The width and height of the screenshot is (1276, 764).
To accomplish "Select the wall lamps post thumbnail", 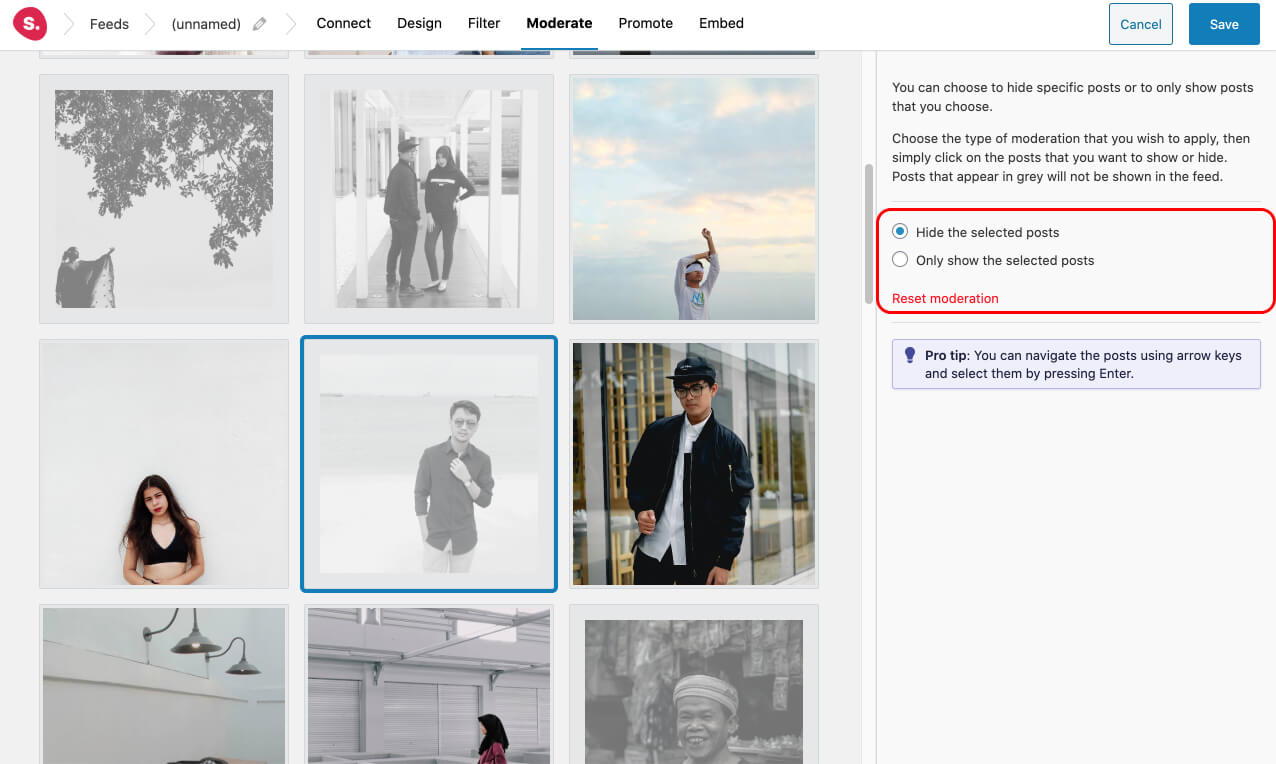I will tap(164, 684).
